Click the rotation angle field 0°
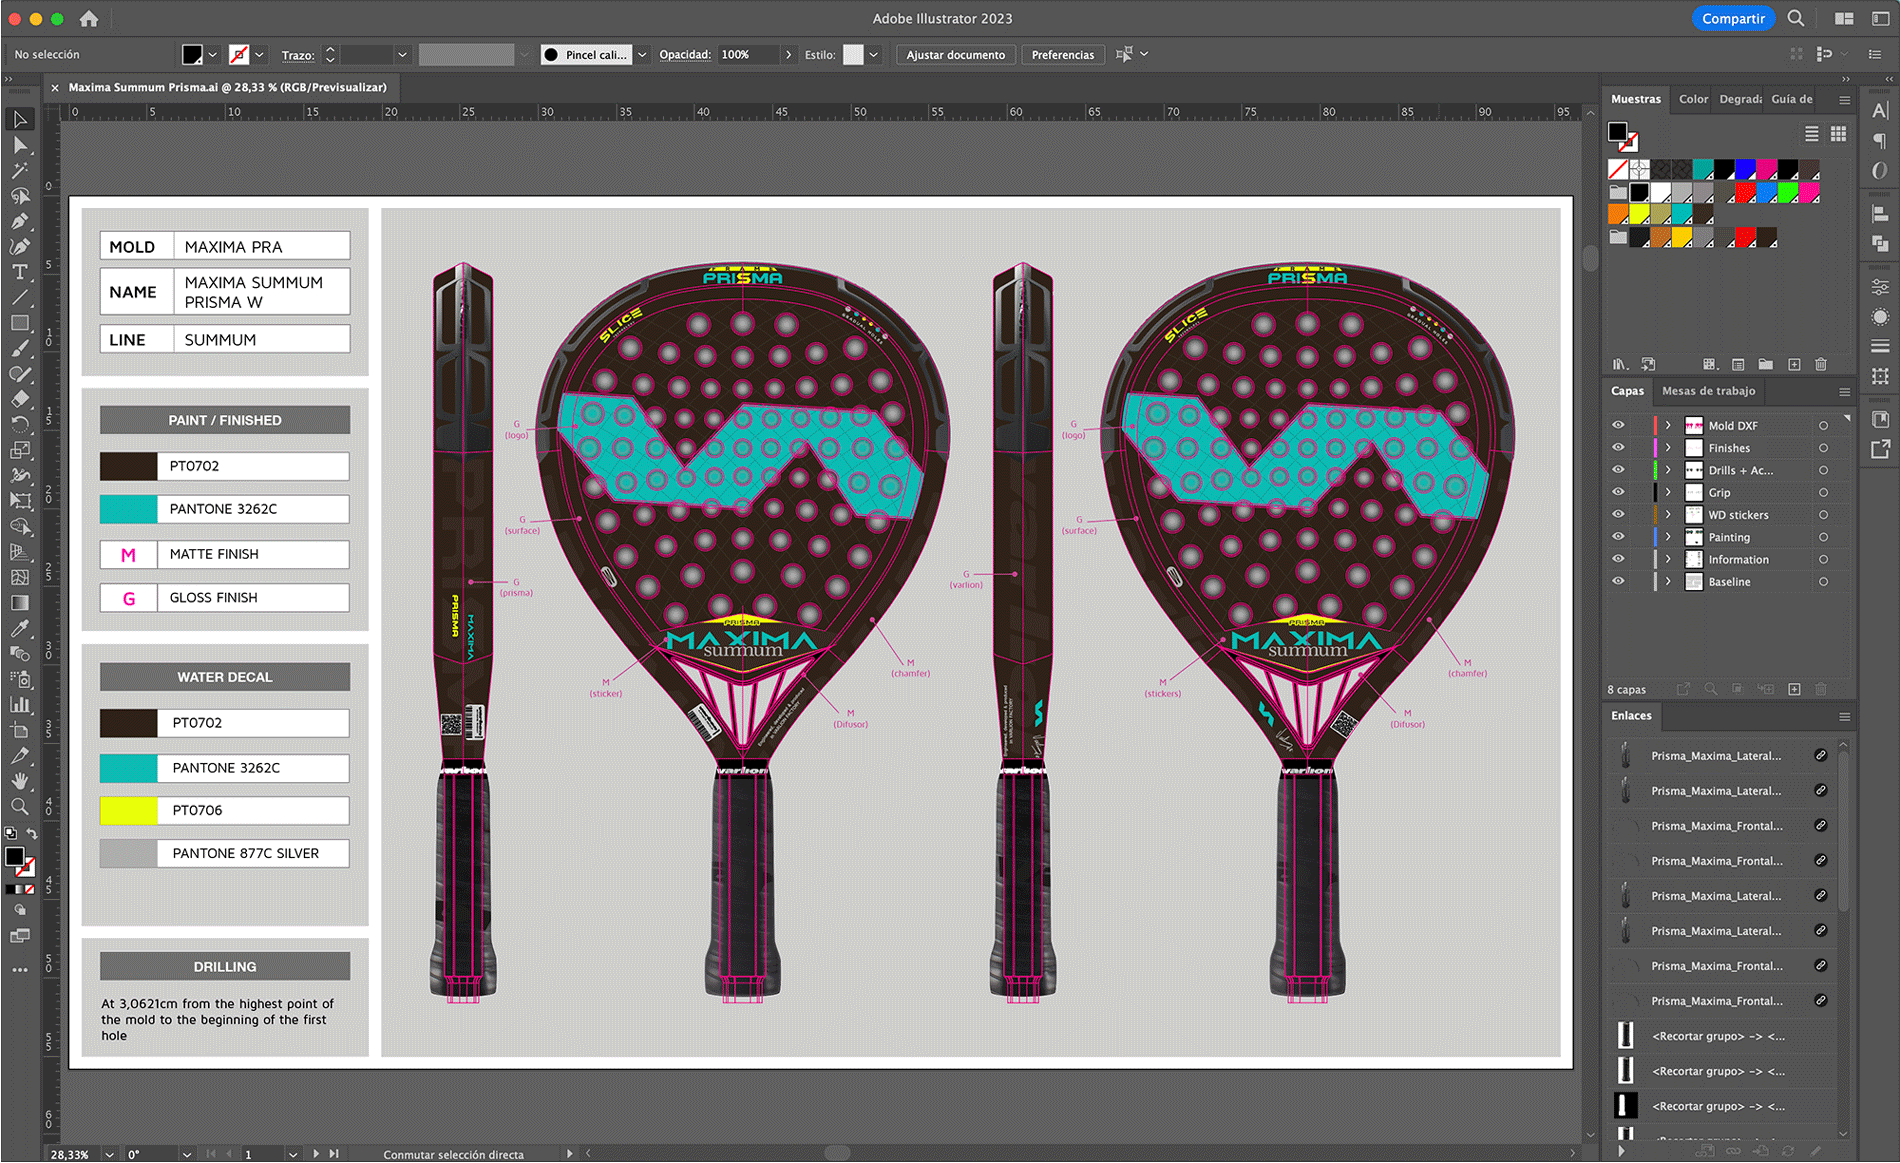 [151, 1154]
